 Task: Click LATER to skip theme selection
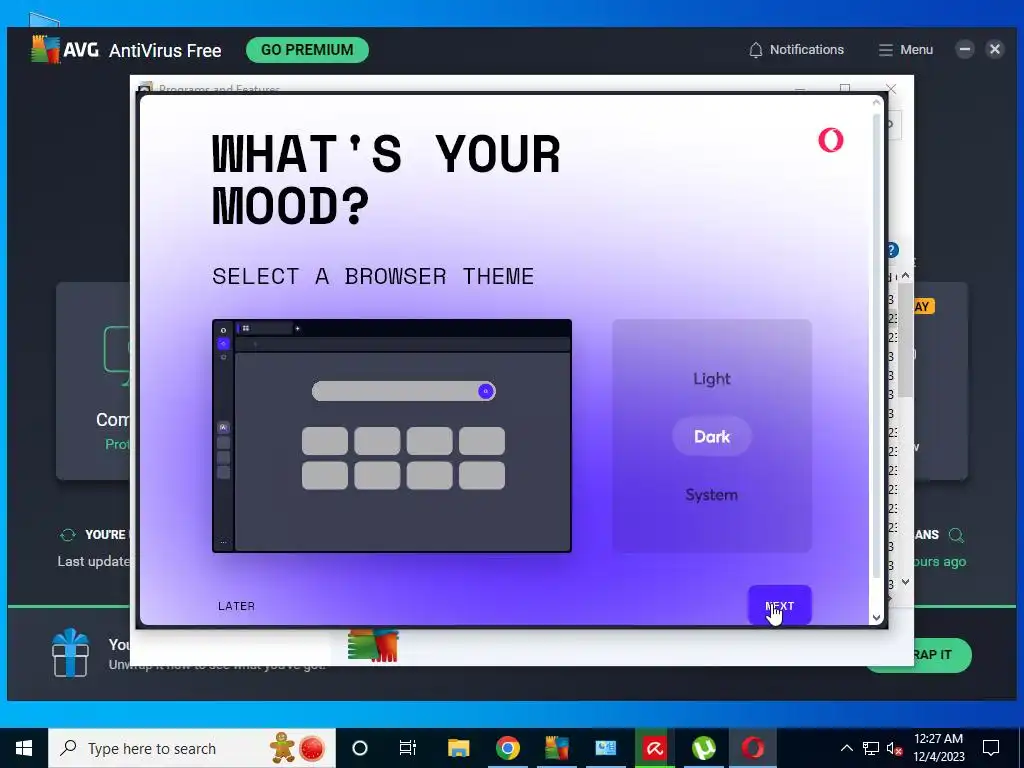coord(236,606)
